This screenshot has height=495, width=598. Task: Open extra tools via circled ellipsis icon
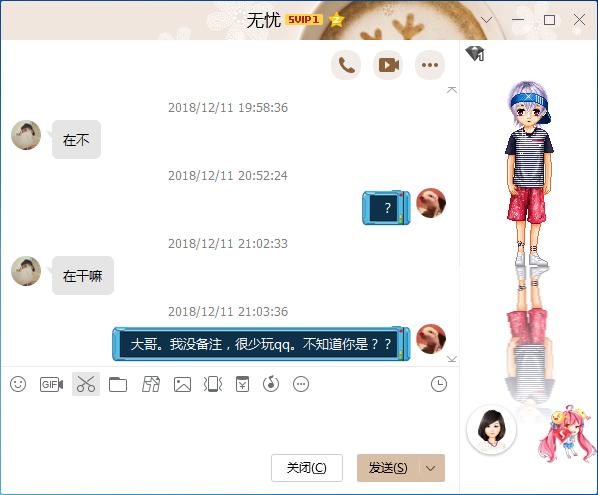click(x=301, y=384)
